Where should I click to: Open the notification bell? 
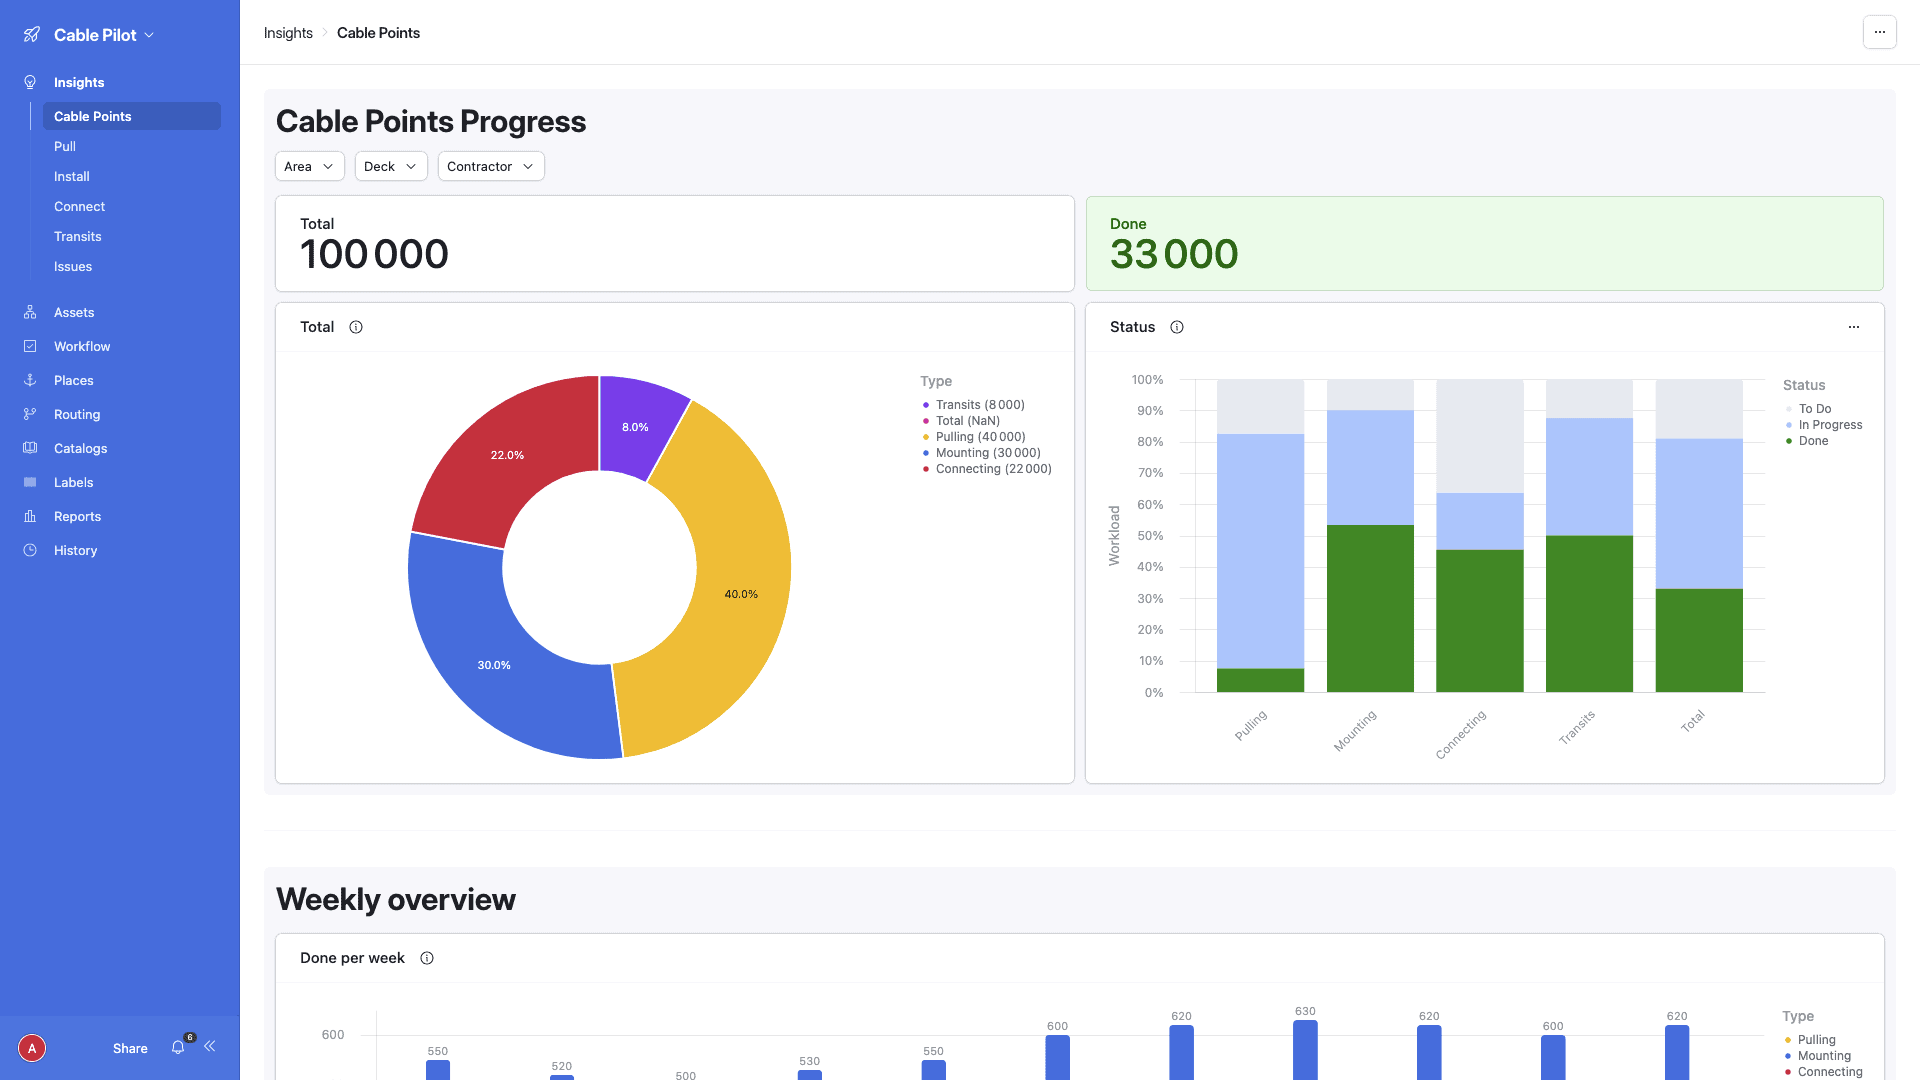coord(178,1048)
